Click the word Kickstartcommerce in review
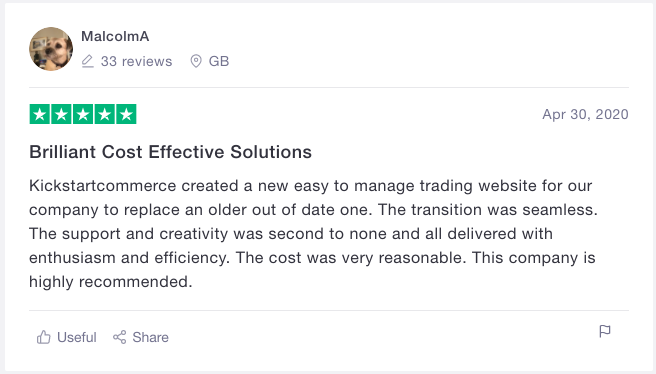Viewport: 656px width, 374px height. [102, 186]
